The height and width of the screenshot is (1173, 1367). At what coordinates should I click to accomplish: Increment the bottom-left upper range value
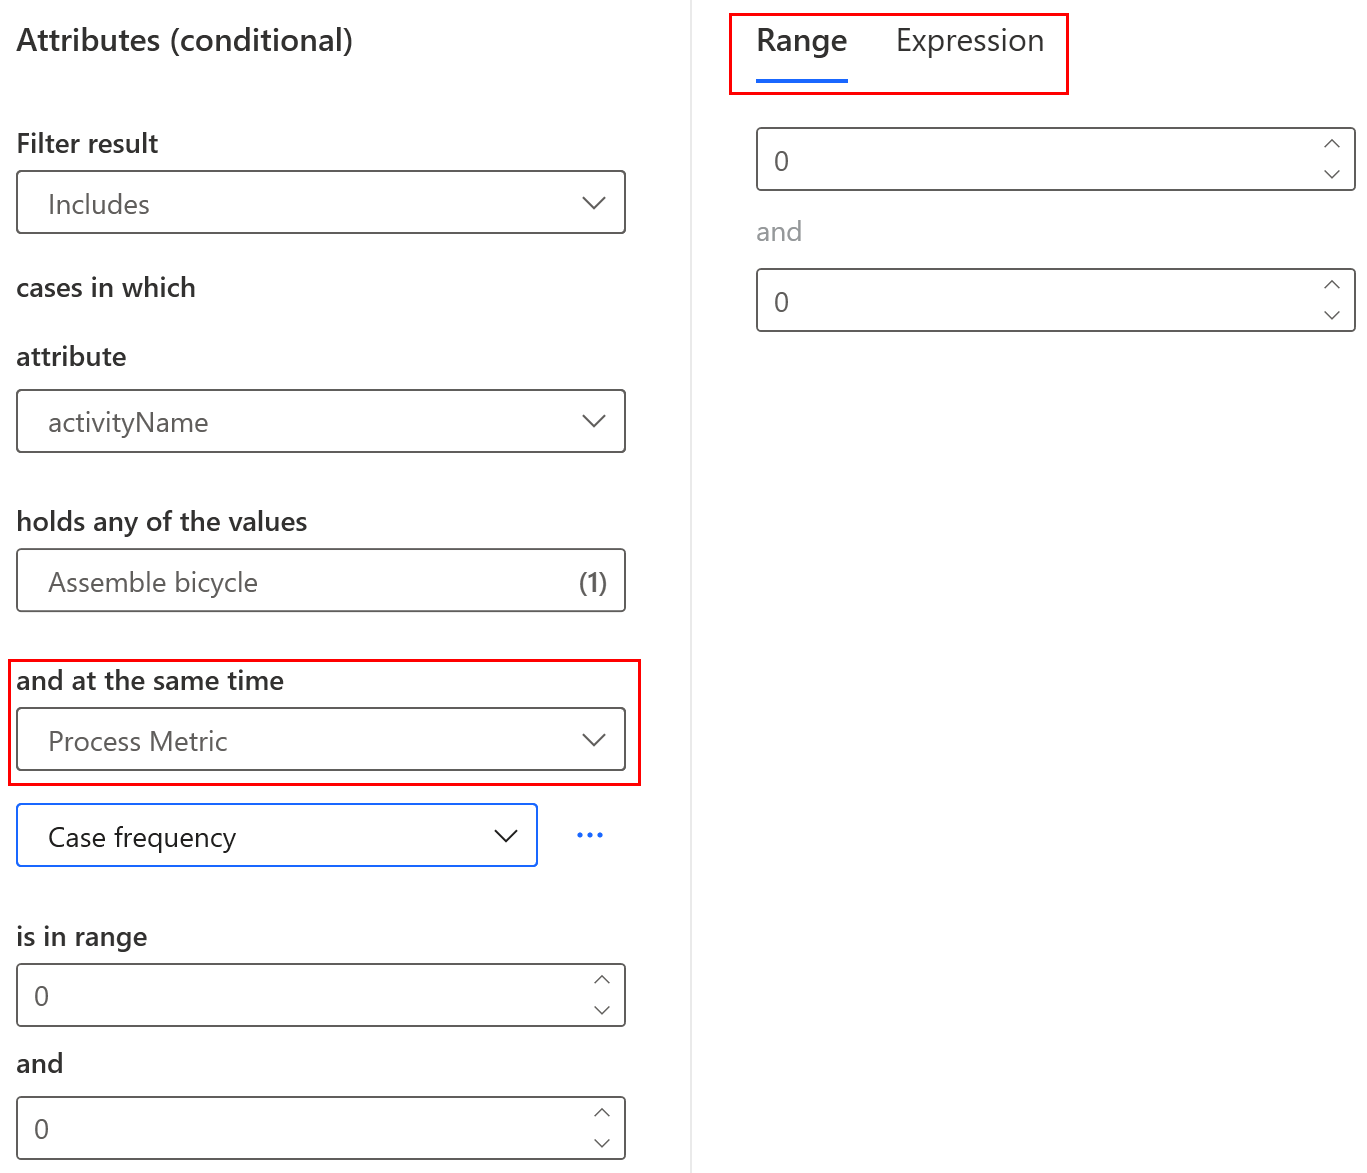[601, 1113]
